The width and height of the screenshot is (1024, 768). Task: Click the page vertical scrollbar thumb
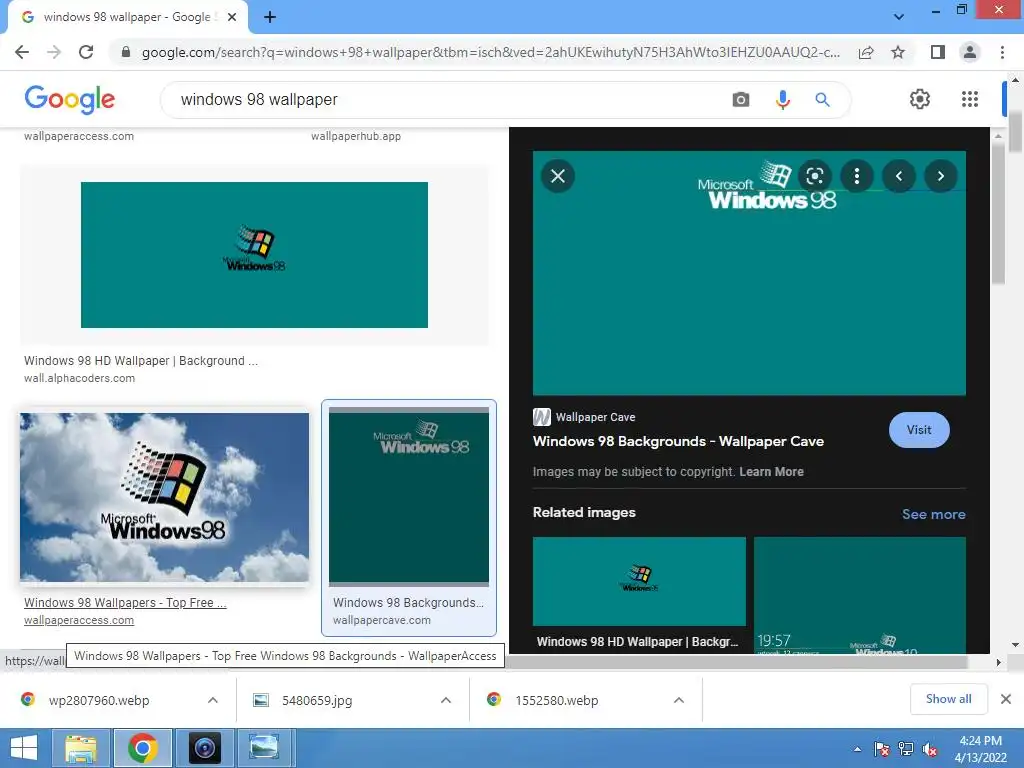click(x=1015, y=132)
